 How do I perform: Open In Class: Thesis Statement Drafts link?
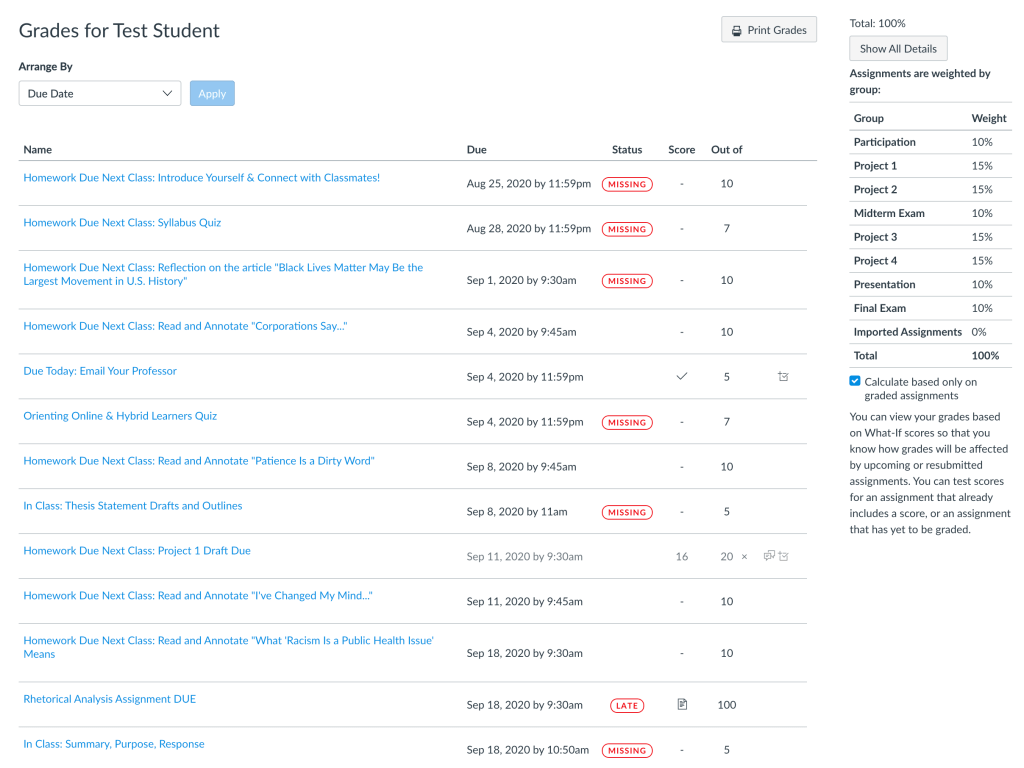[x=133, y=506]
